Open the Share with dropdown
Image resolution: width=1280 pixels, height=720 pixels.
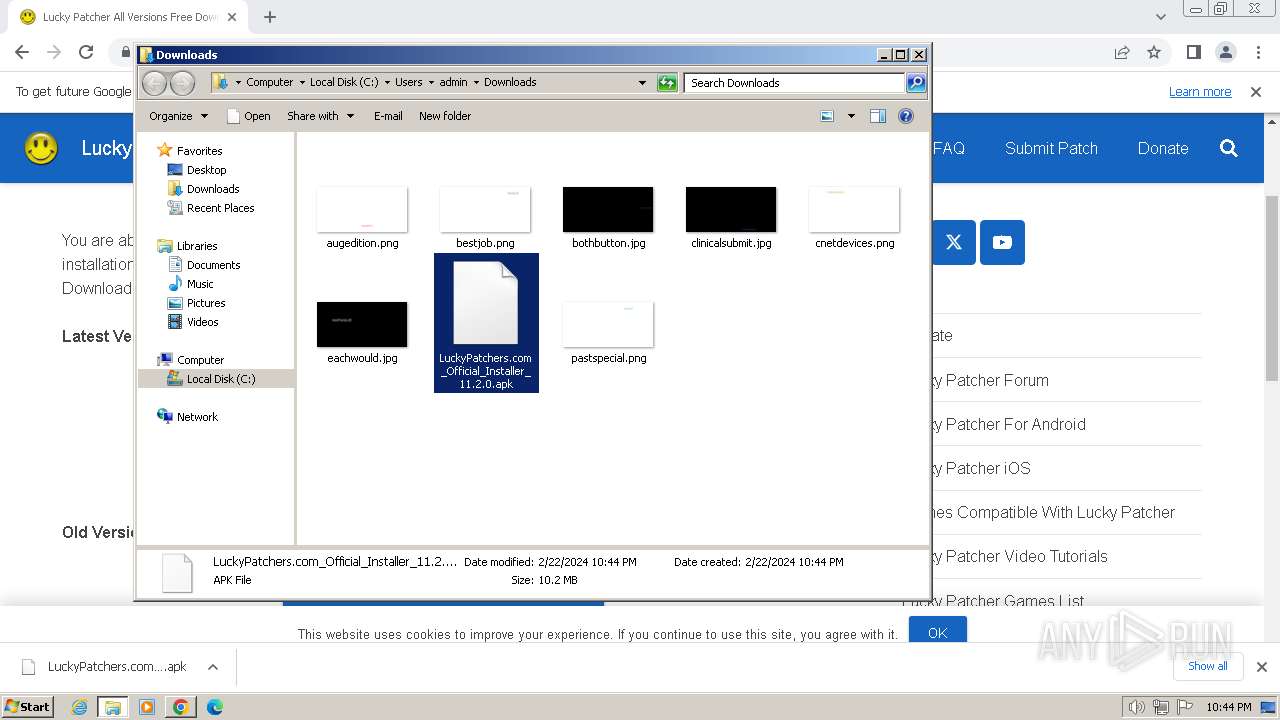tap(320, 116)
